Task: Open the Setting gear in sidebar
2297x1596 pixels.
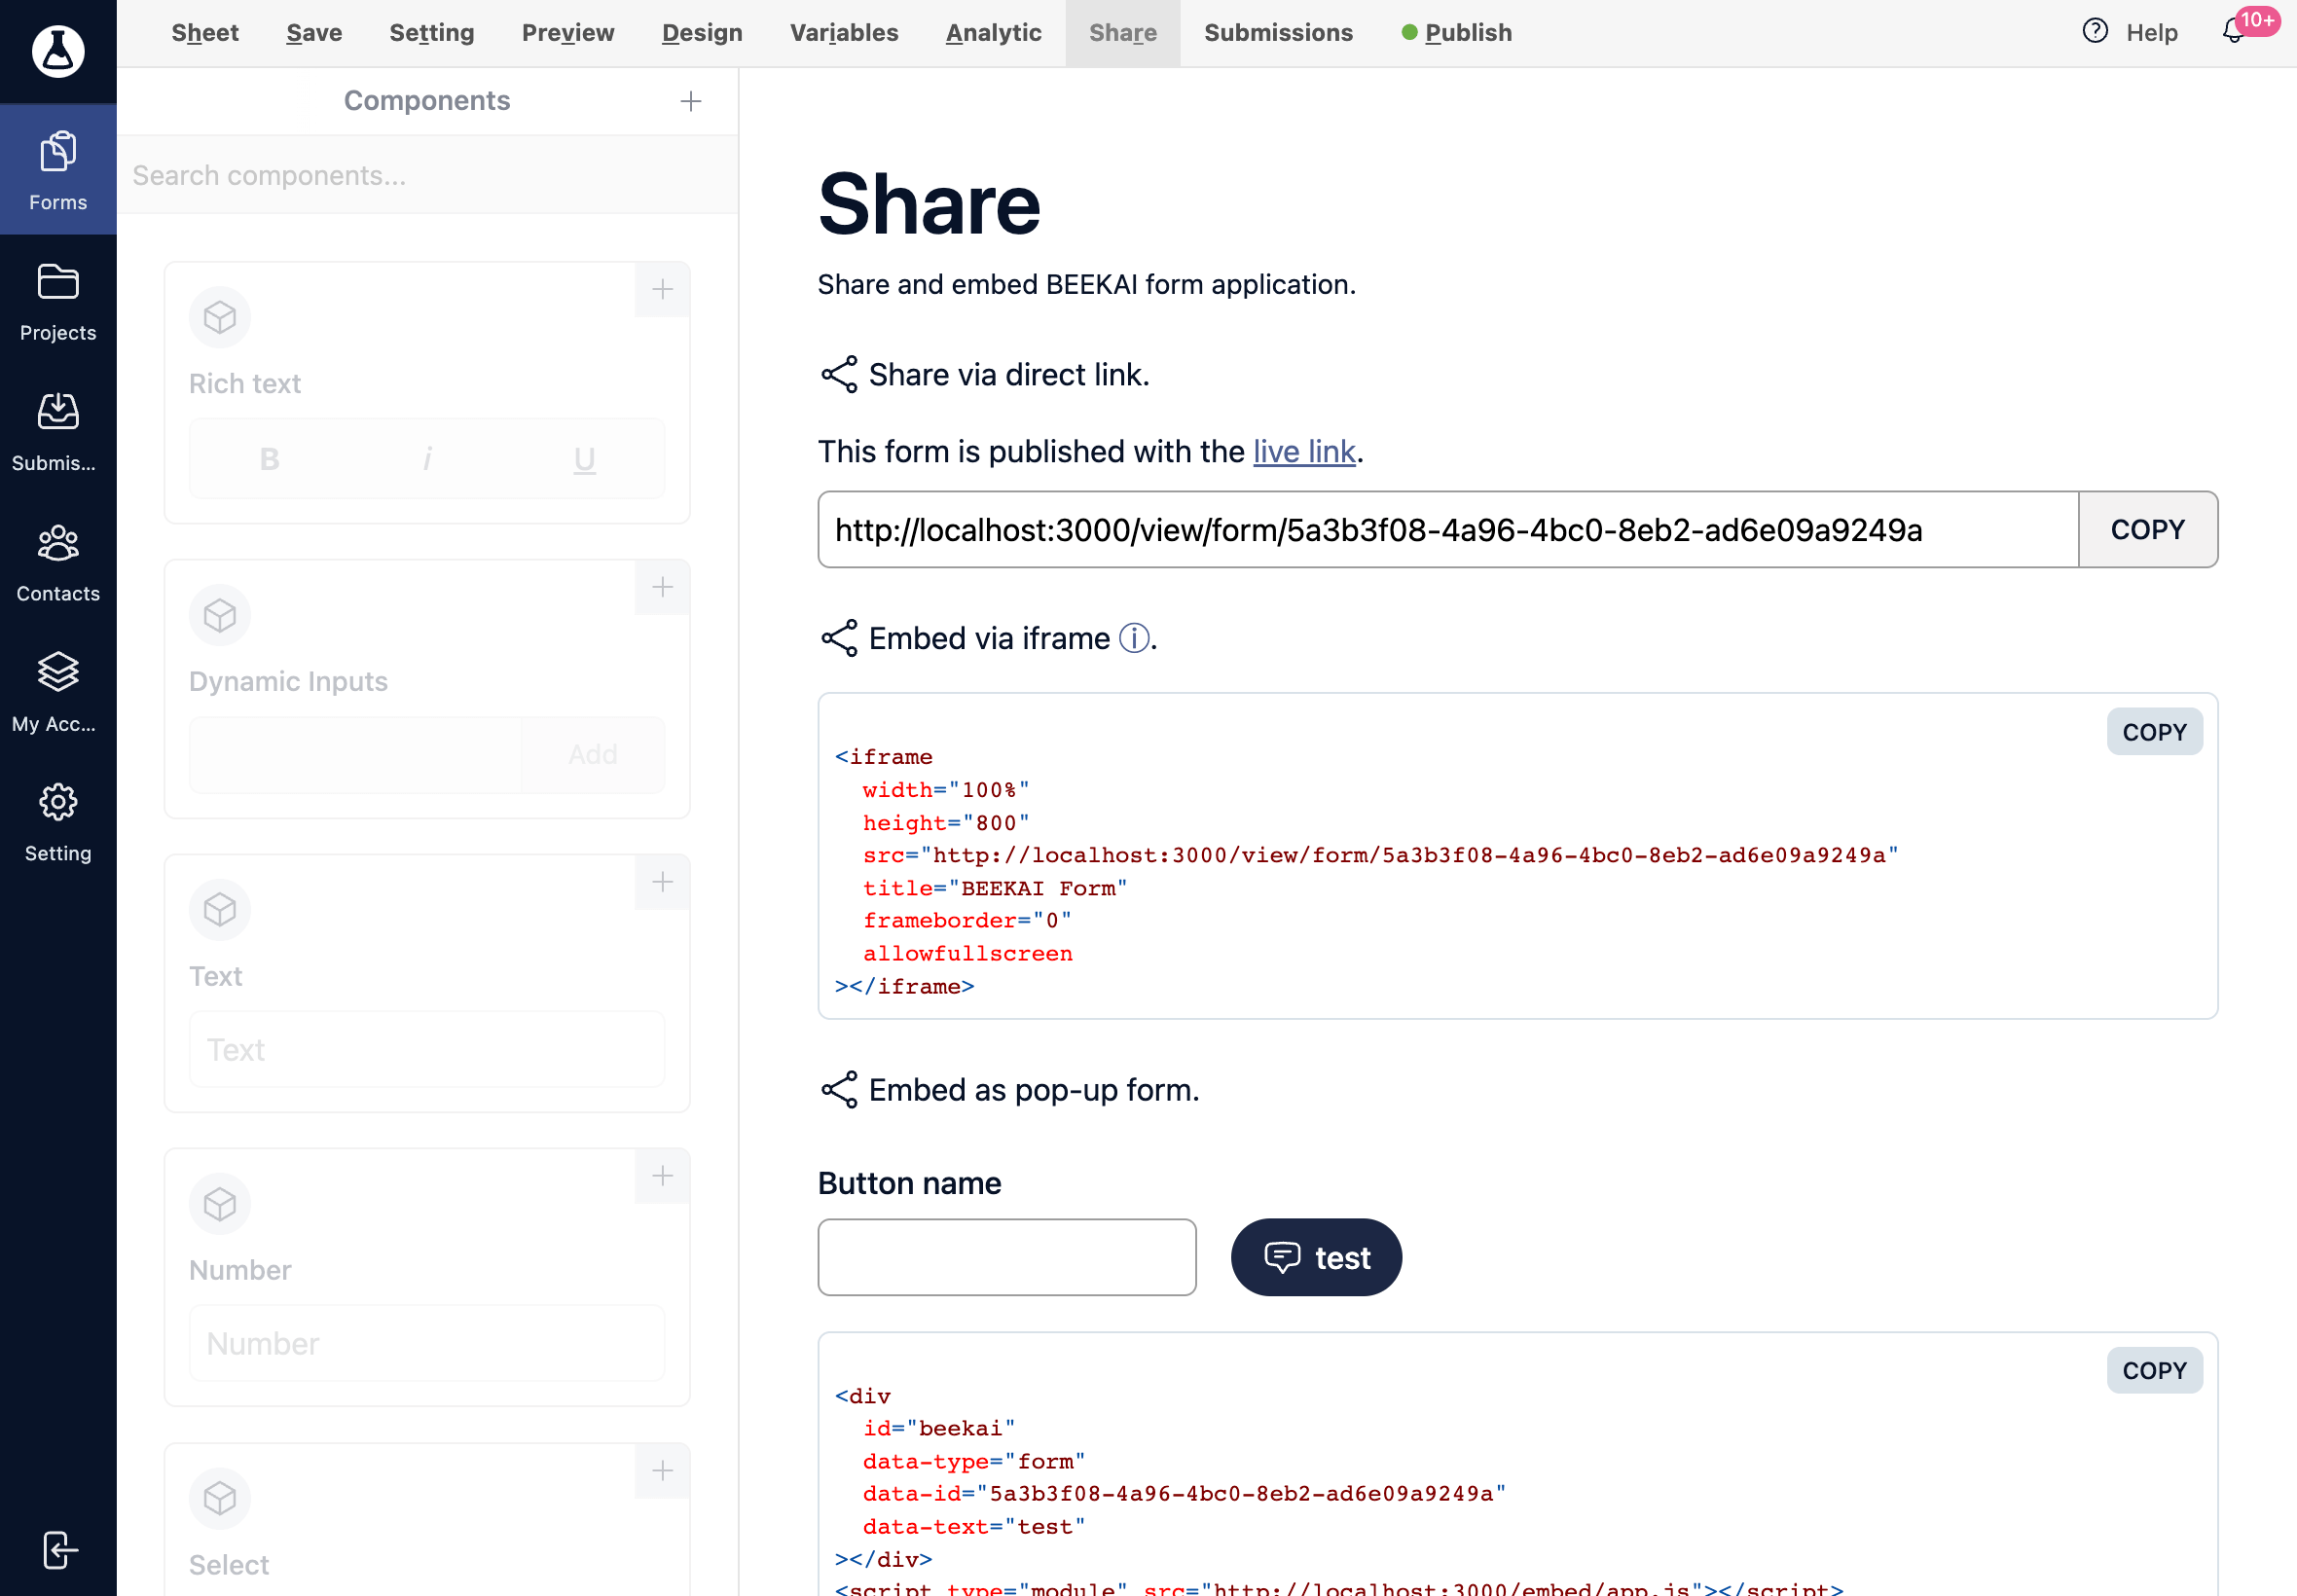Action: point(58,822)
